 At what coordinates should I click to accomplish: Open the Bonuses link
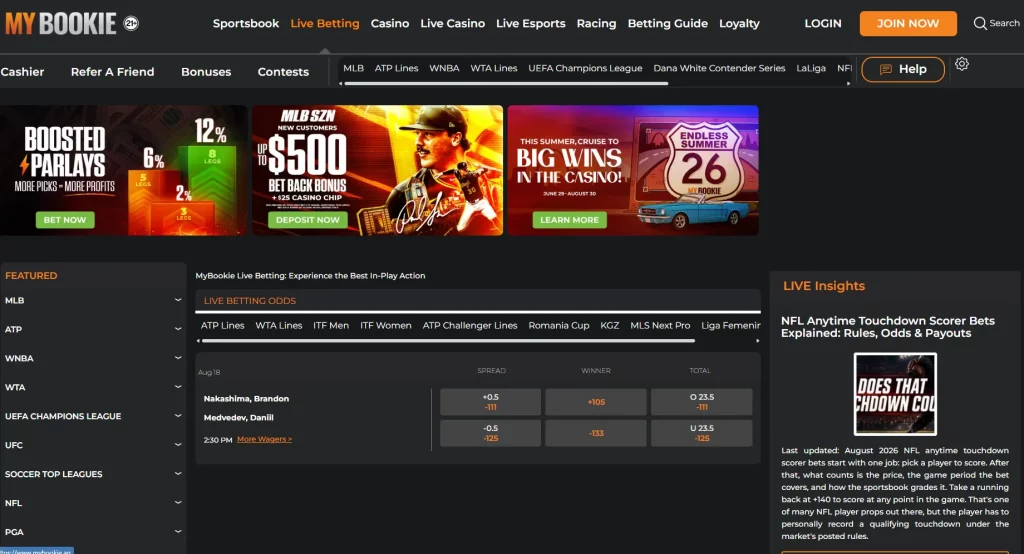206,72
